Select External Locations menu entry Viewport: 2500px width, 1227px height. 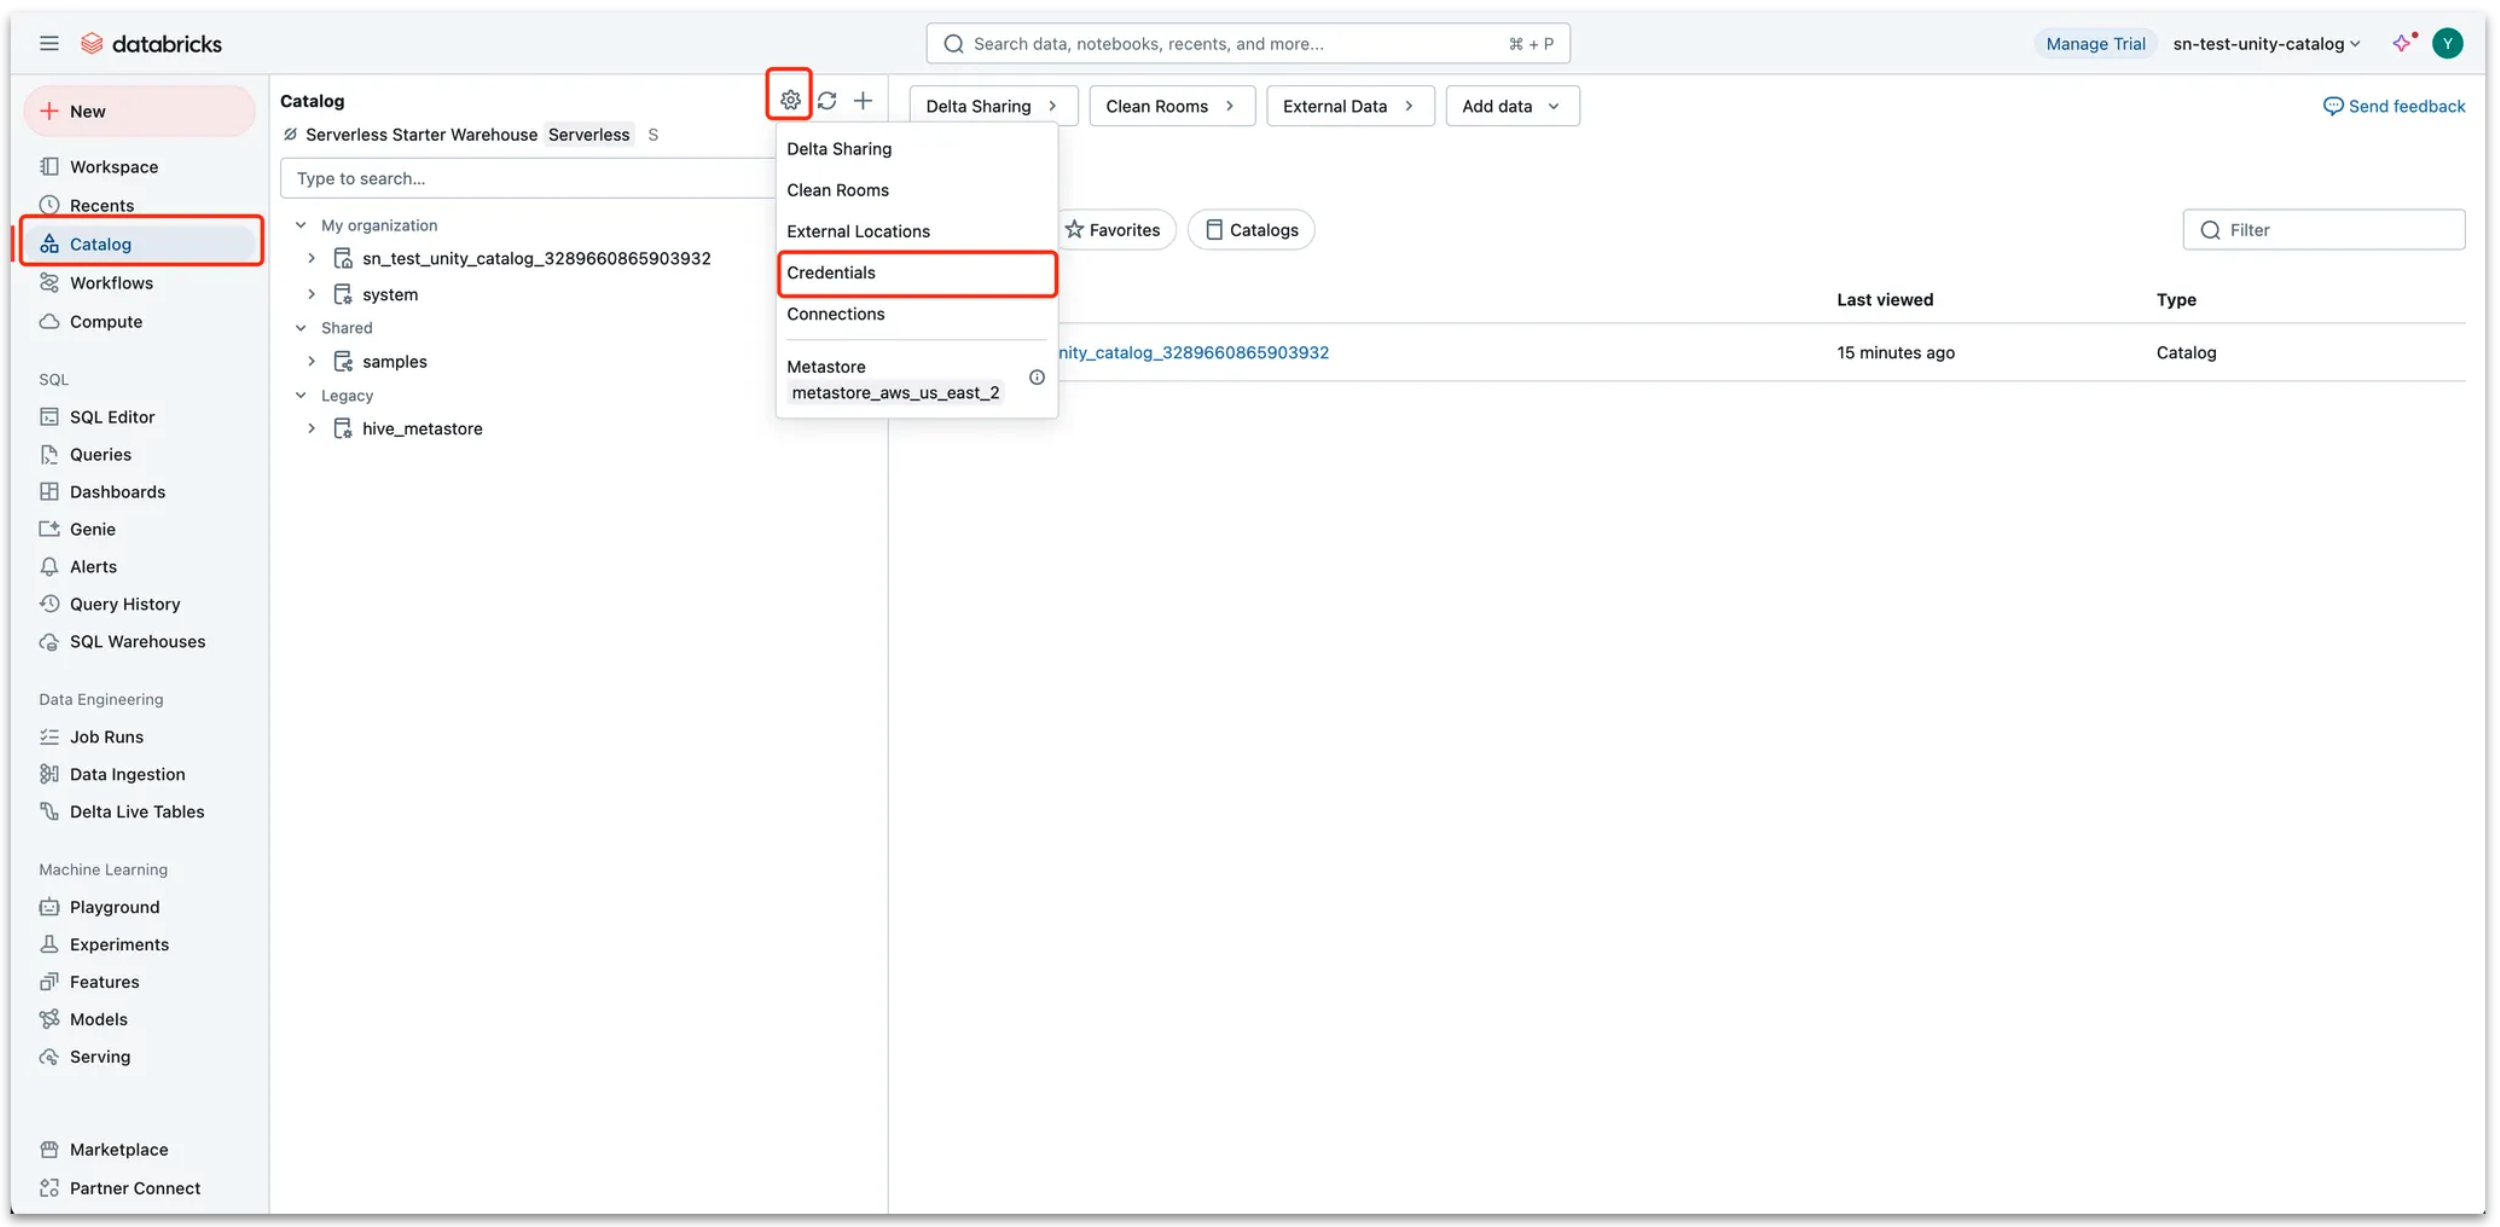(857, 231)
